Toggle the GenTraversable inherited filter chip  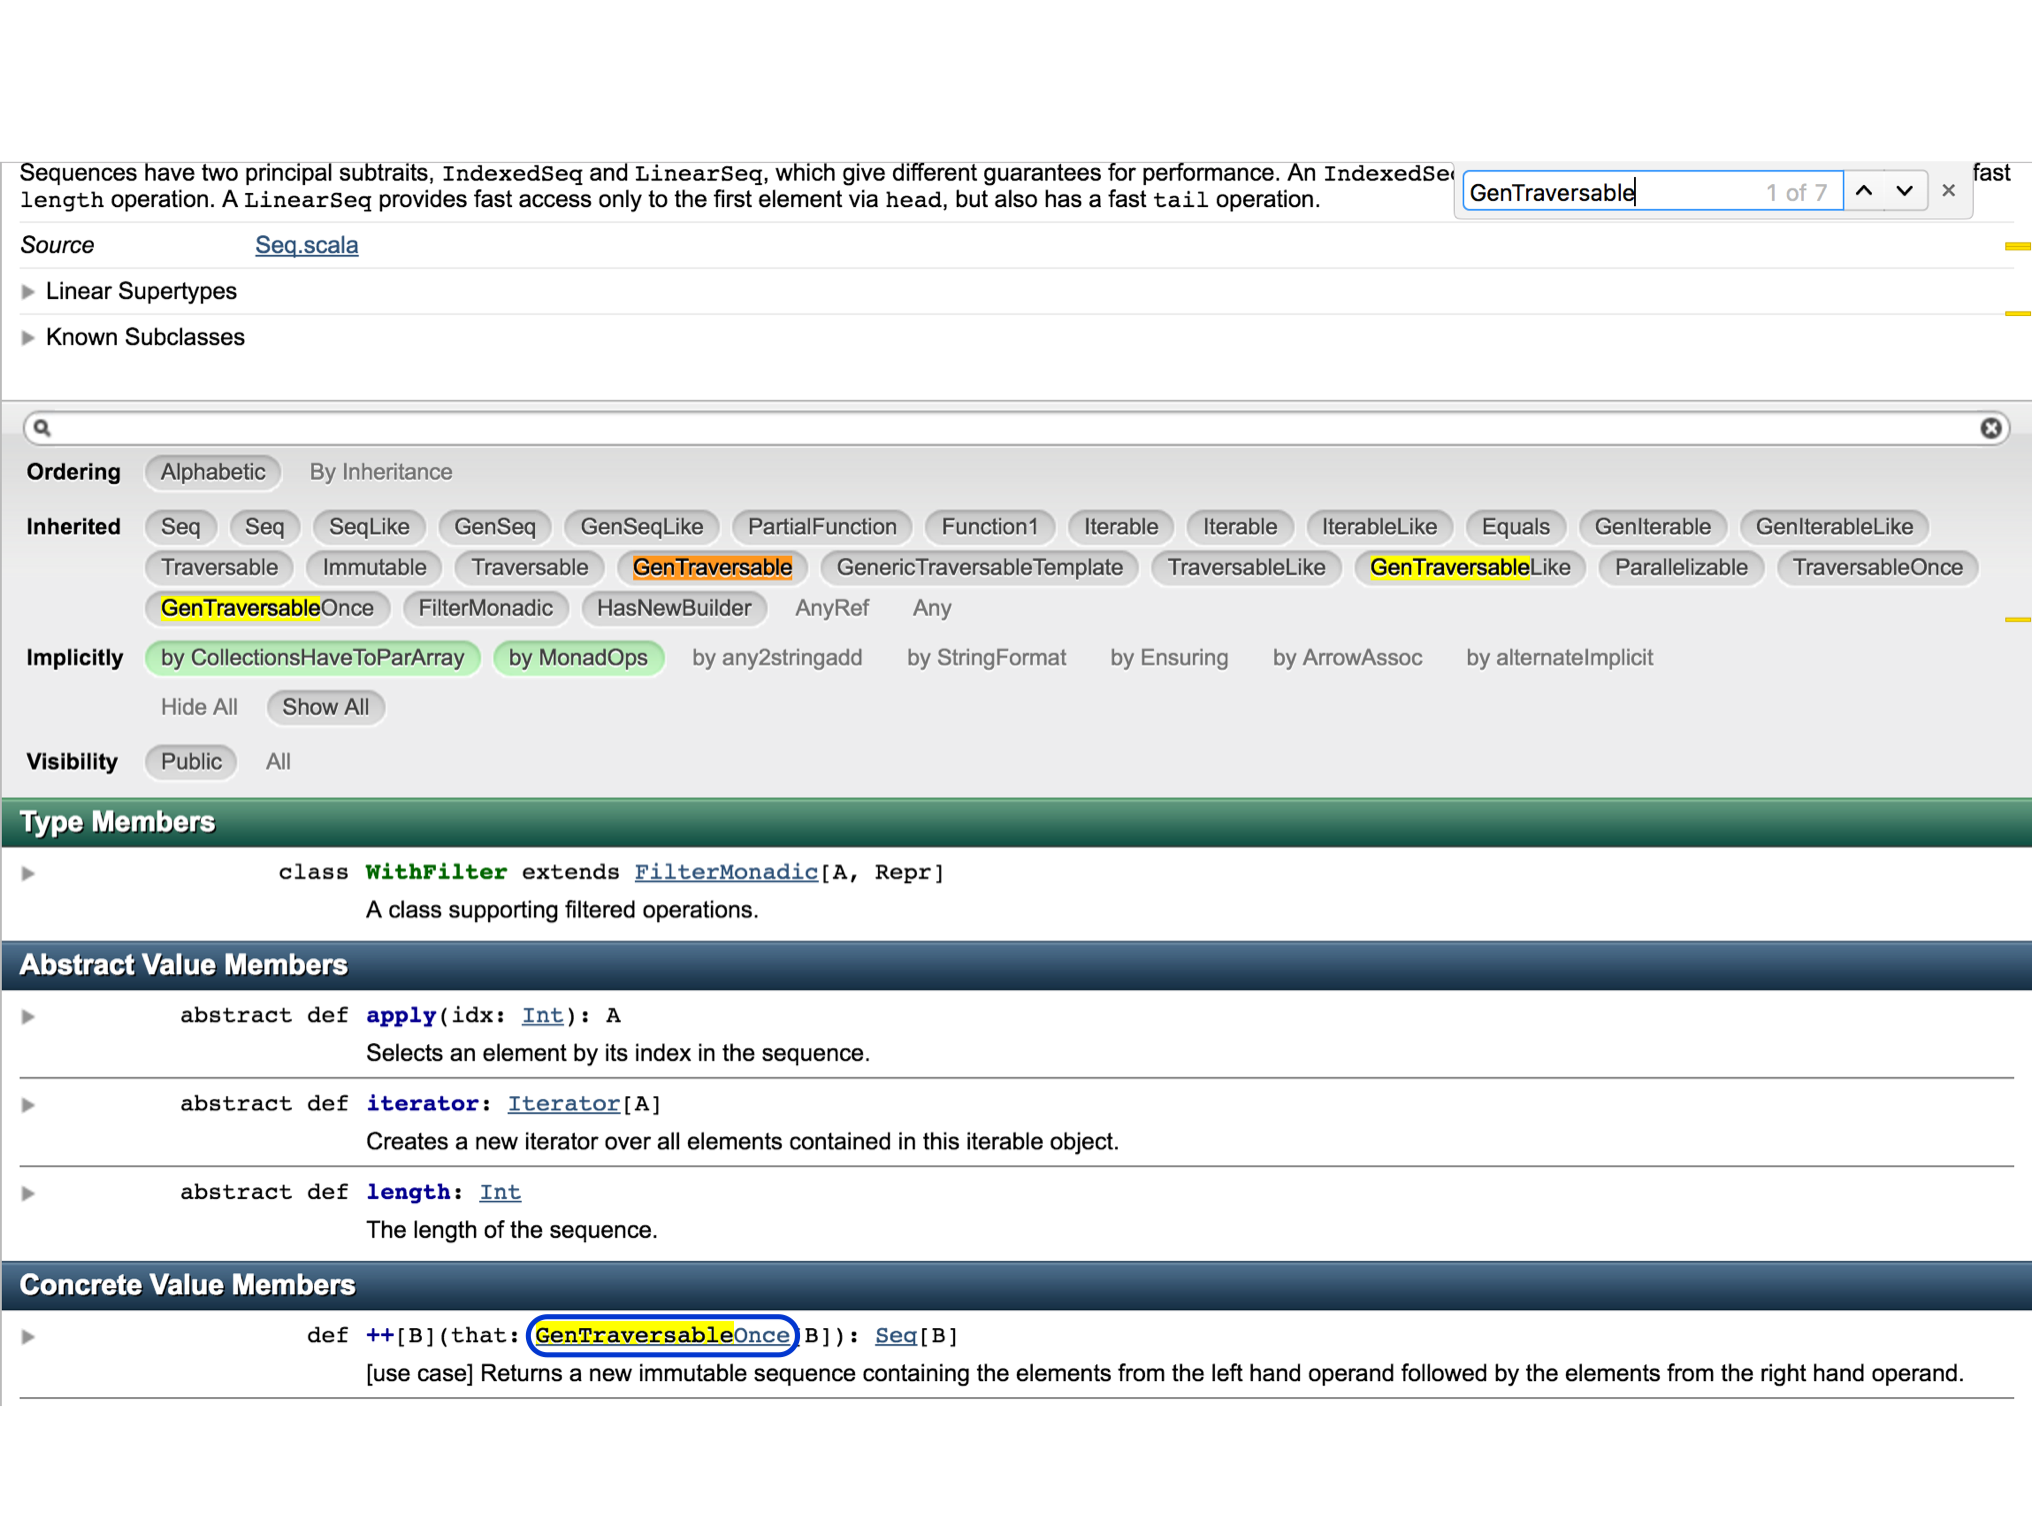[x=713, y=567]
